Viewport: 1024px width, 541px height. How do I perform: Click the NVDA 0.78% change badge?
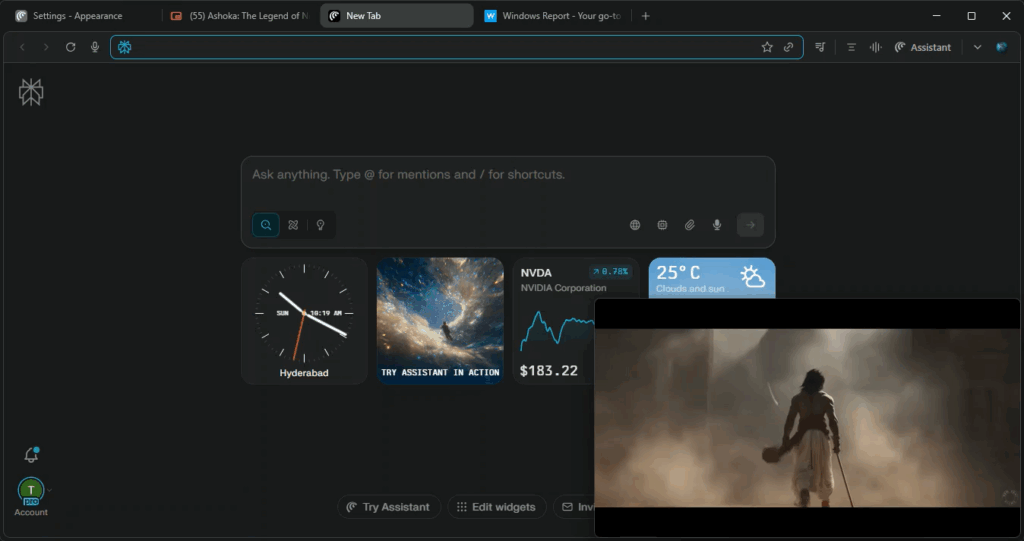[x=611, y=271]
